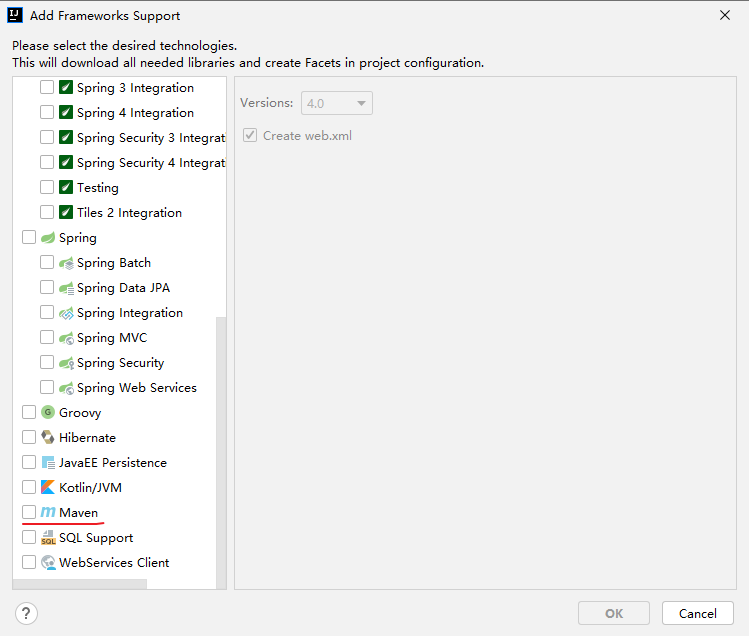749x636 pixels.
Task: Check the Tiles 2 Integration checkbox
Action: pos(47,212)
